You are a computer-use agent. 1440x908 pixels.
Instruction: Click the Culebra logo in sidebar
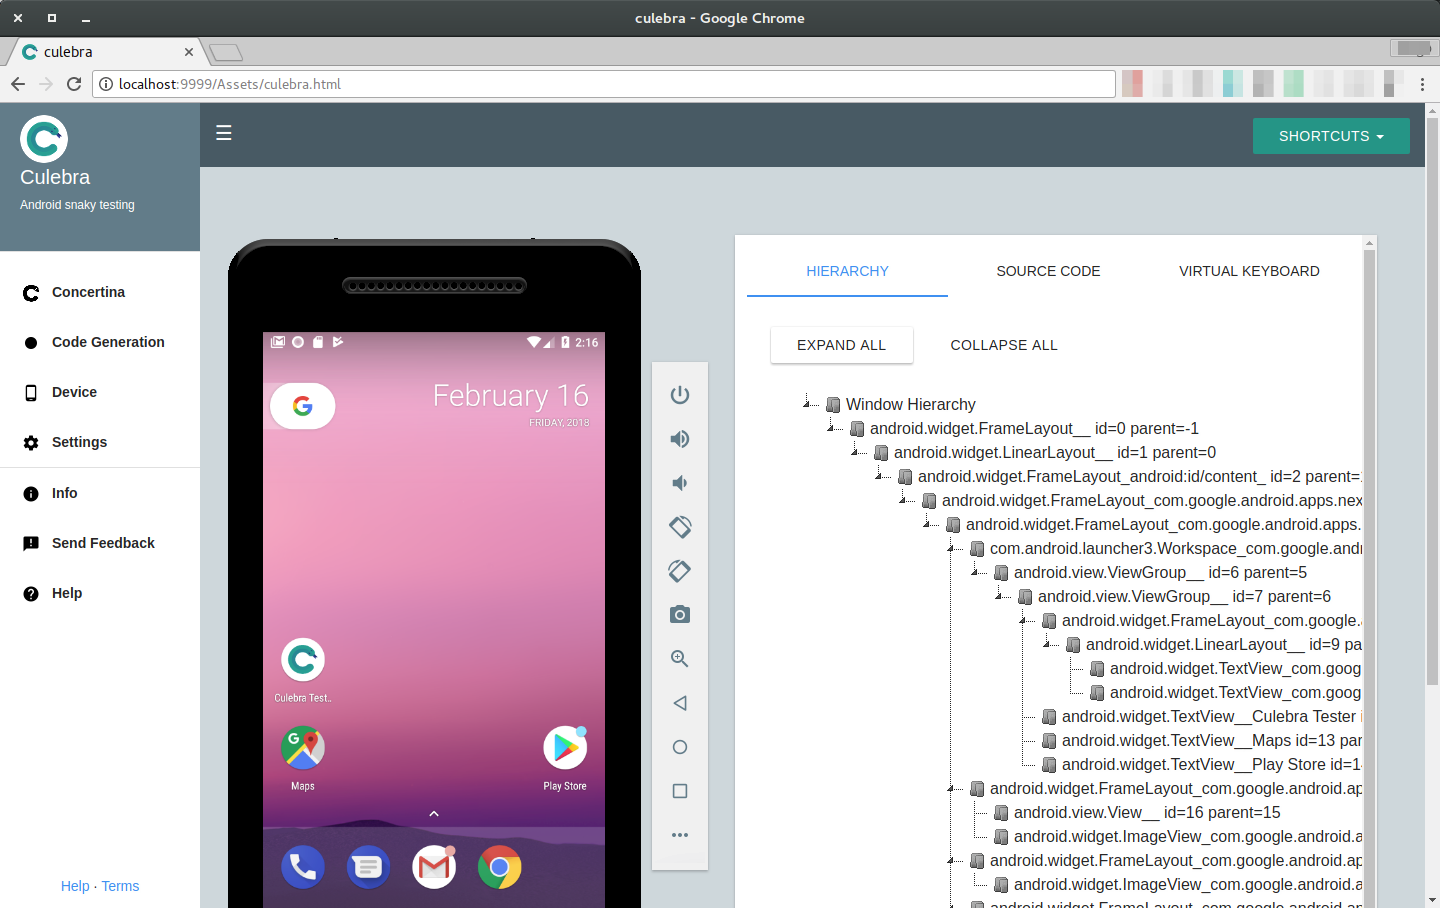(x=44, y=139)
